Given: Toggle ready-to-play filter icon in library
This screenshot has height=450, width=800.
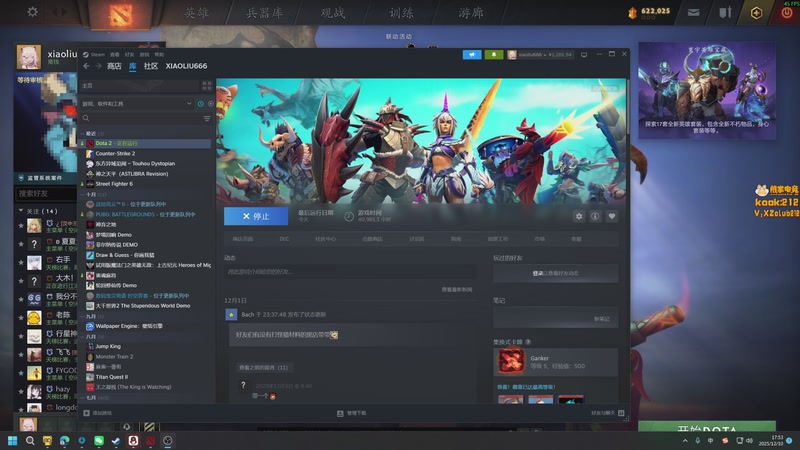Looking at the screenshot, I should [210, 104].
